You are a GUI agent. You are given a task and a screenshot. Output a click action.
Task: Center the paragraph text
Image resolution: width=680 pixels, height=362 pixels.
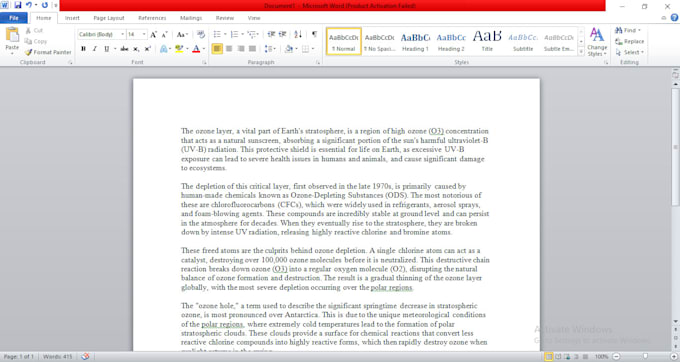point(229,49)
